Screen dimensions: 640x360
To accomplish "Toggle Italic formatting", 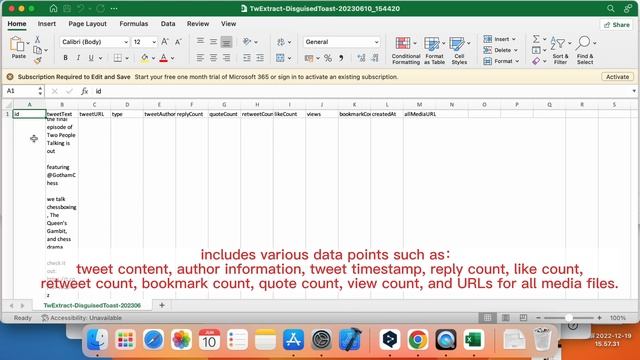I will click(78, 58).
